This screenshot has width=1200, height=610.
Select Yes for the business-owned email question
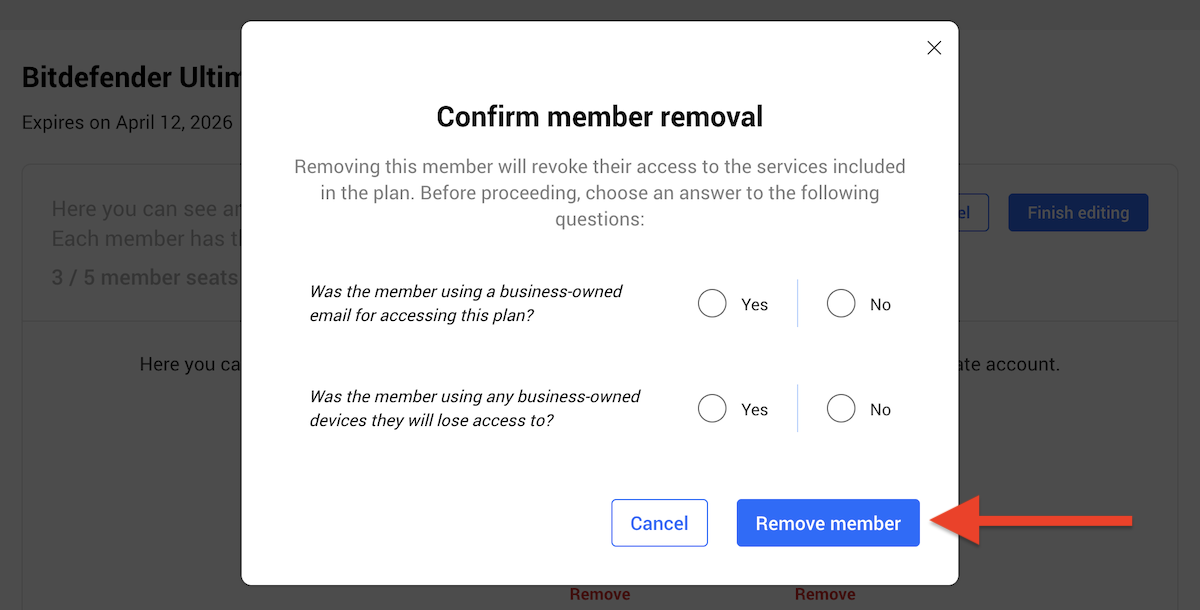pyautogui.click(x=712, y=303)
